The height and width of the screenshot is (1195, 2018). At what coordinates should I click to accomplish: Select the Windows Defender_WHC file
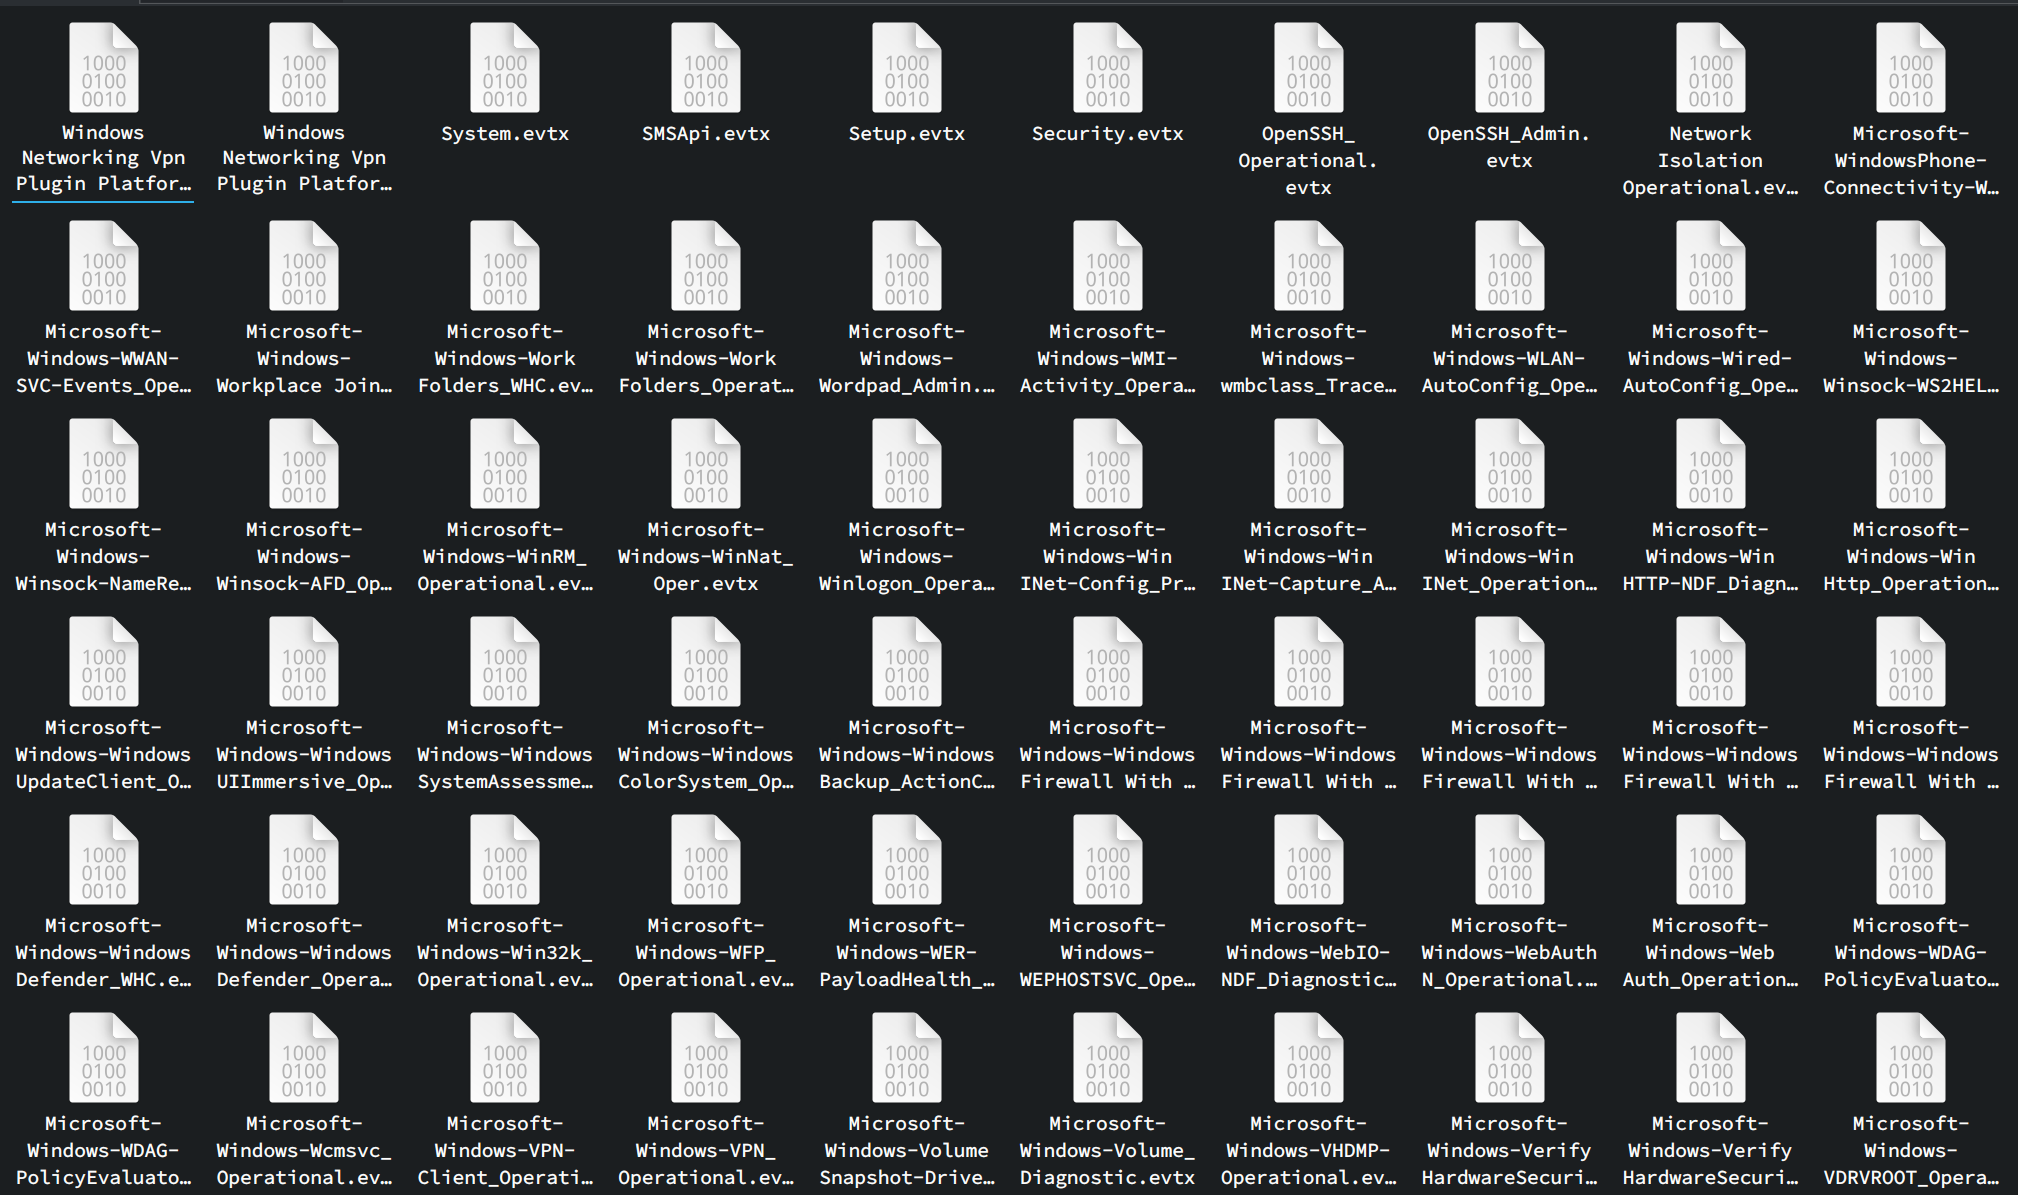point(104,860)
